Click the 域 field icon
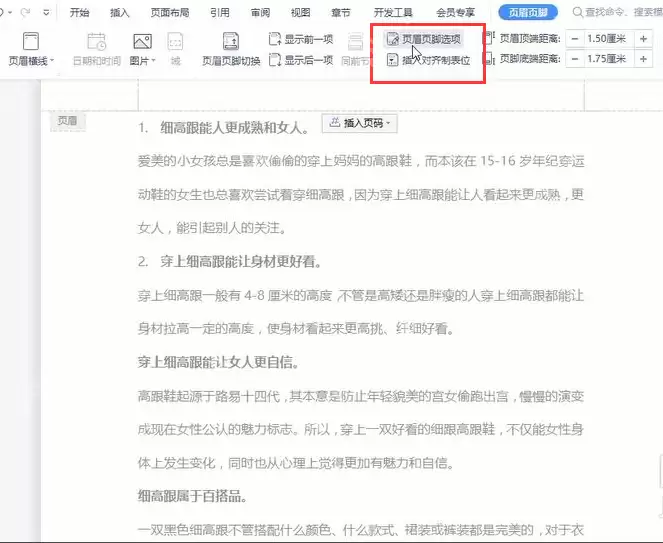Screen dimensions: 663x543 175,41
